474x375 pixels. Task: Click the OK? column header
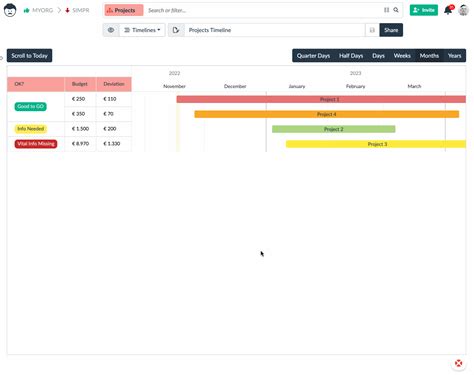(36, 84)
